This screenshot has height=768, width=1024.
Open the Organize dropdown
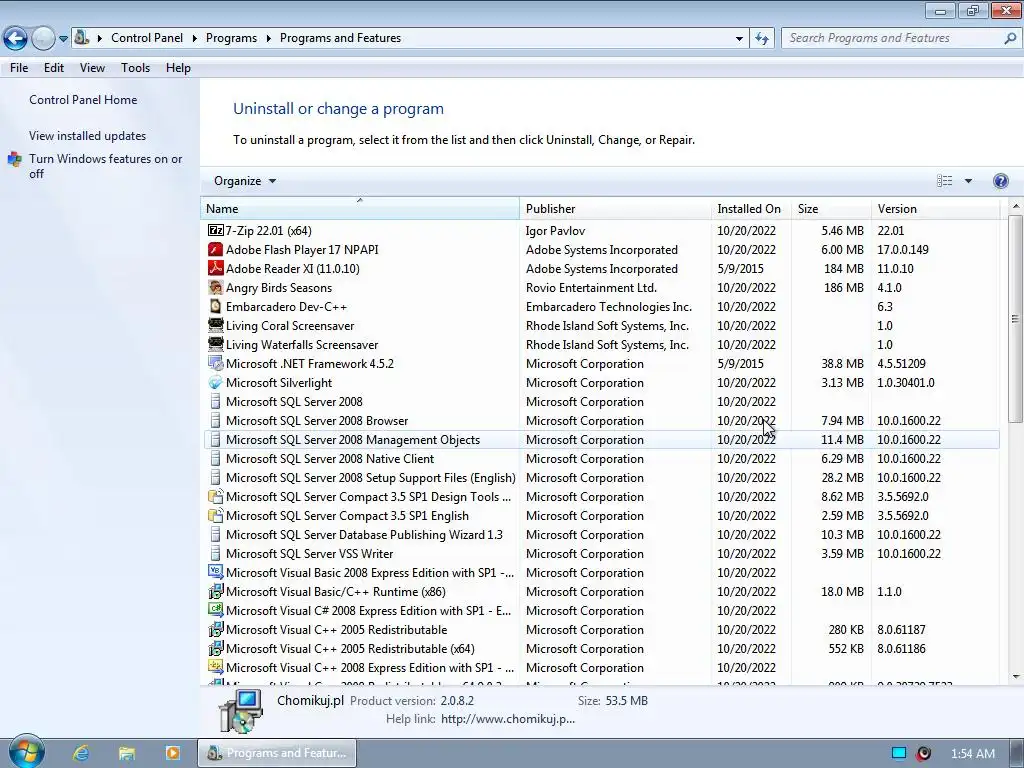[245, 181]
